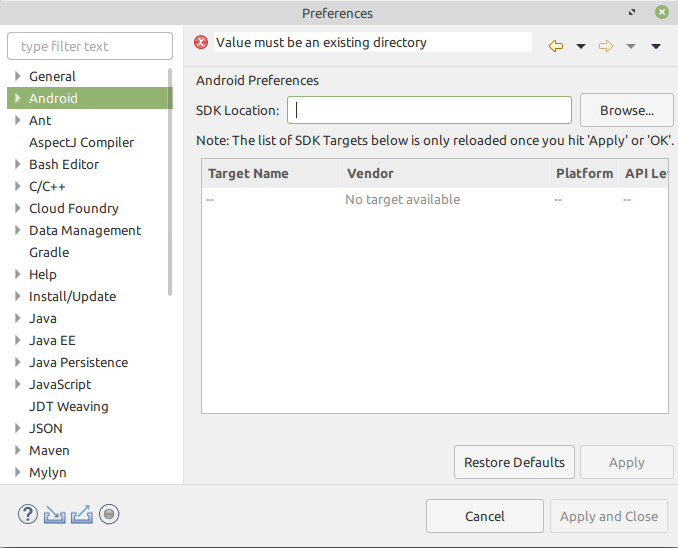The height and width of the screenshot is (548, 678).
Task: Select JavaScript preferences page
Action: [x=60, y=385]
